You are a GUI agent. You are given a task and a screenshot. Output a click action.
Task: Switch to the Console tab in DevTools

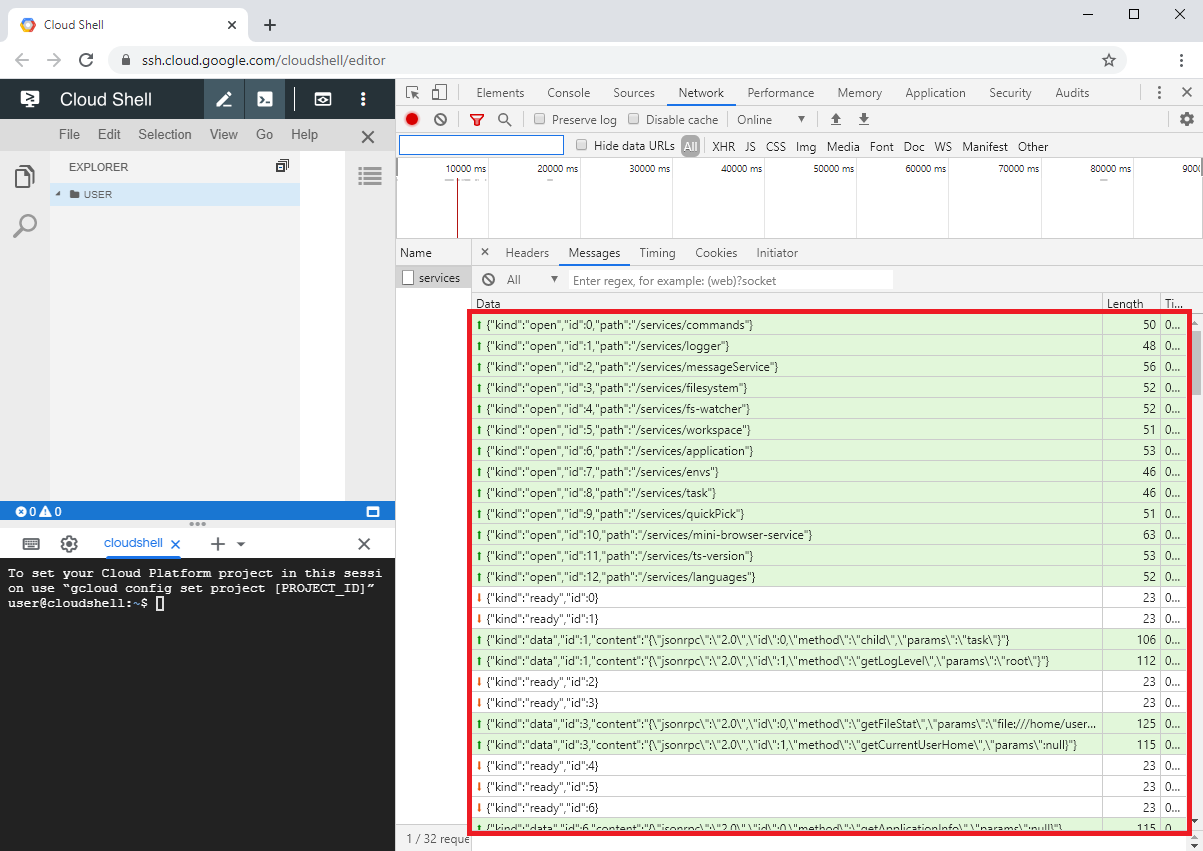[568, 93]
